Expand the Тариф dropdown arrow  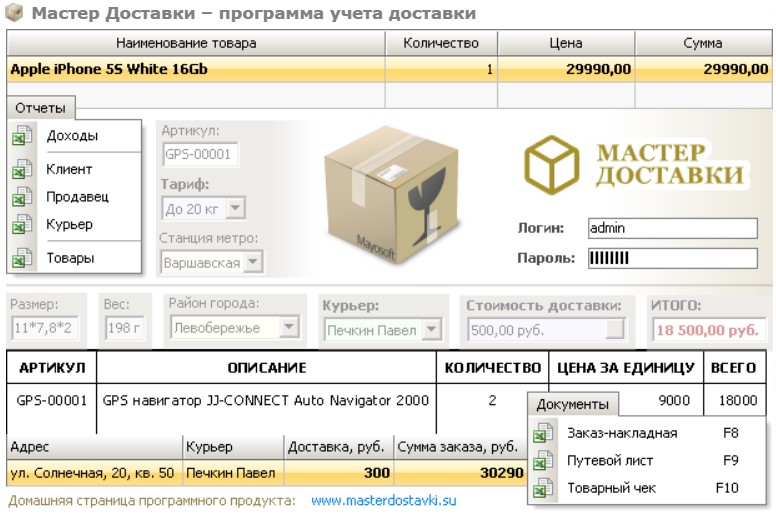click(x=235, y=208)
